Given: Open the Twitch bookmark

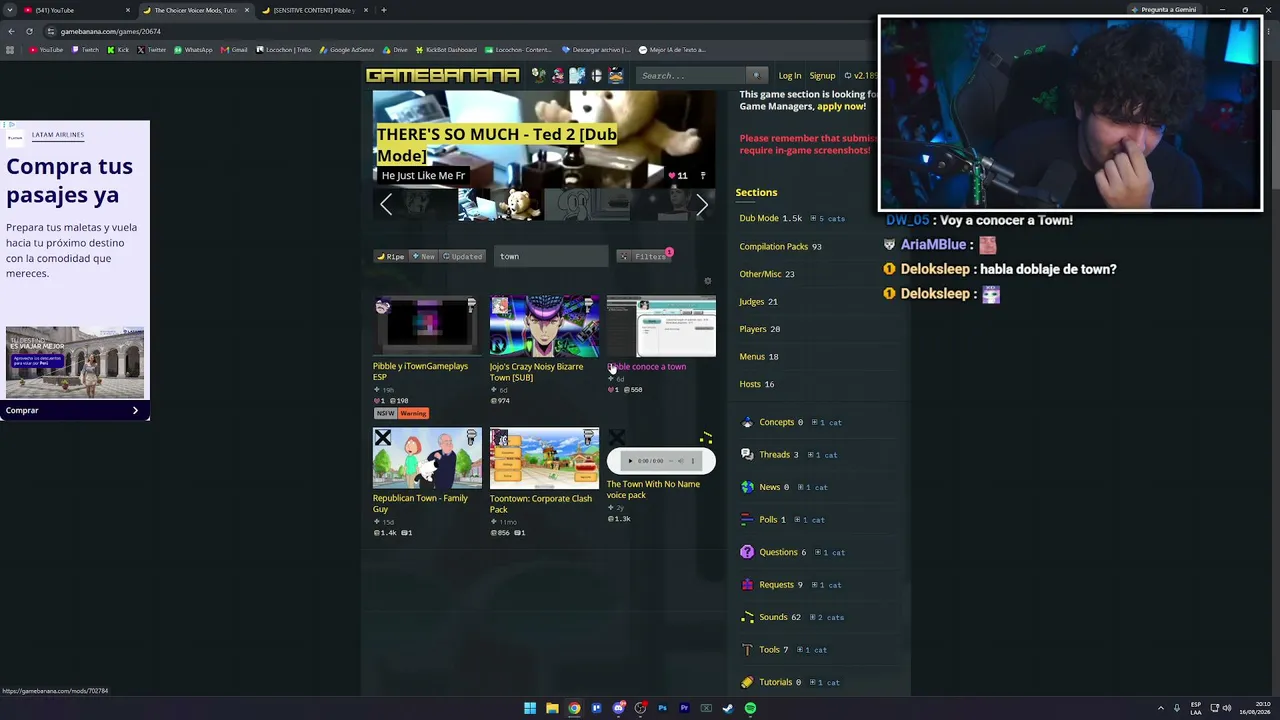Looking at the screenshot, I should [x=86, y=50].
